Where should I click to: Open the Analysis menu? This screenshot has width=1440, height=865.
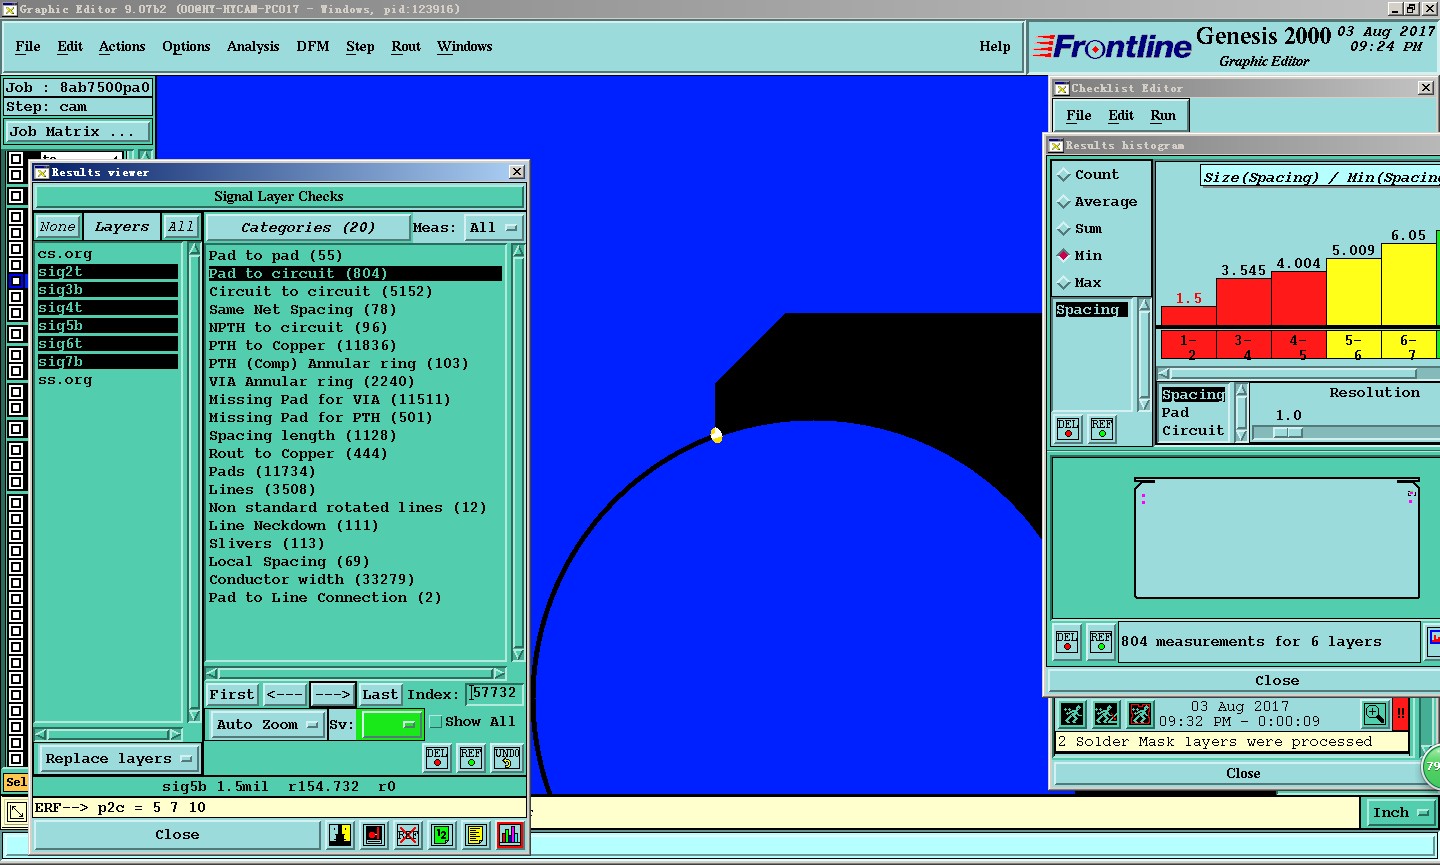pos(253,47)
